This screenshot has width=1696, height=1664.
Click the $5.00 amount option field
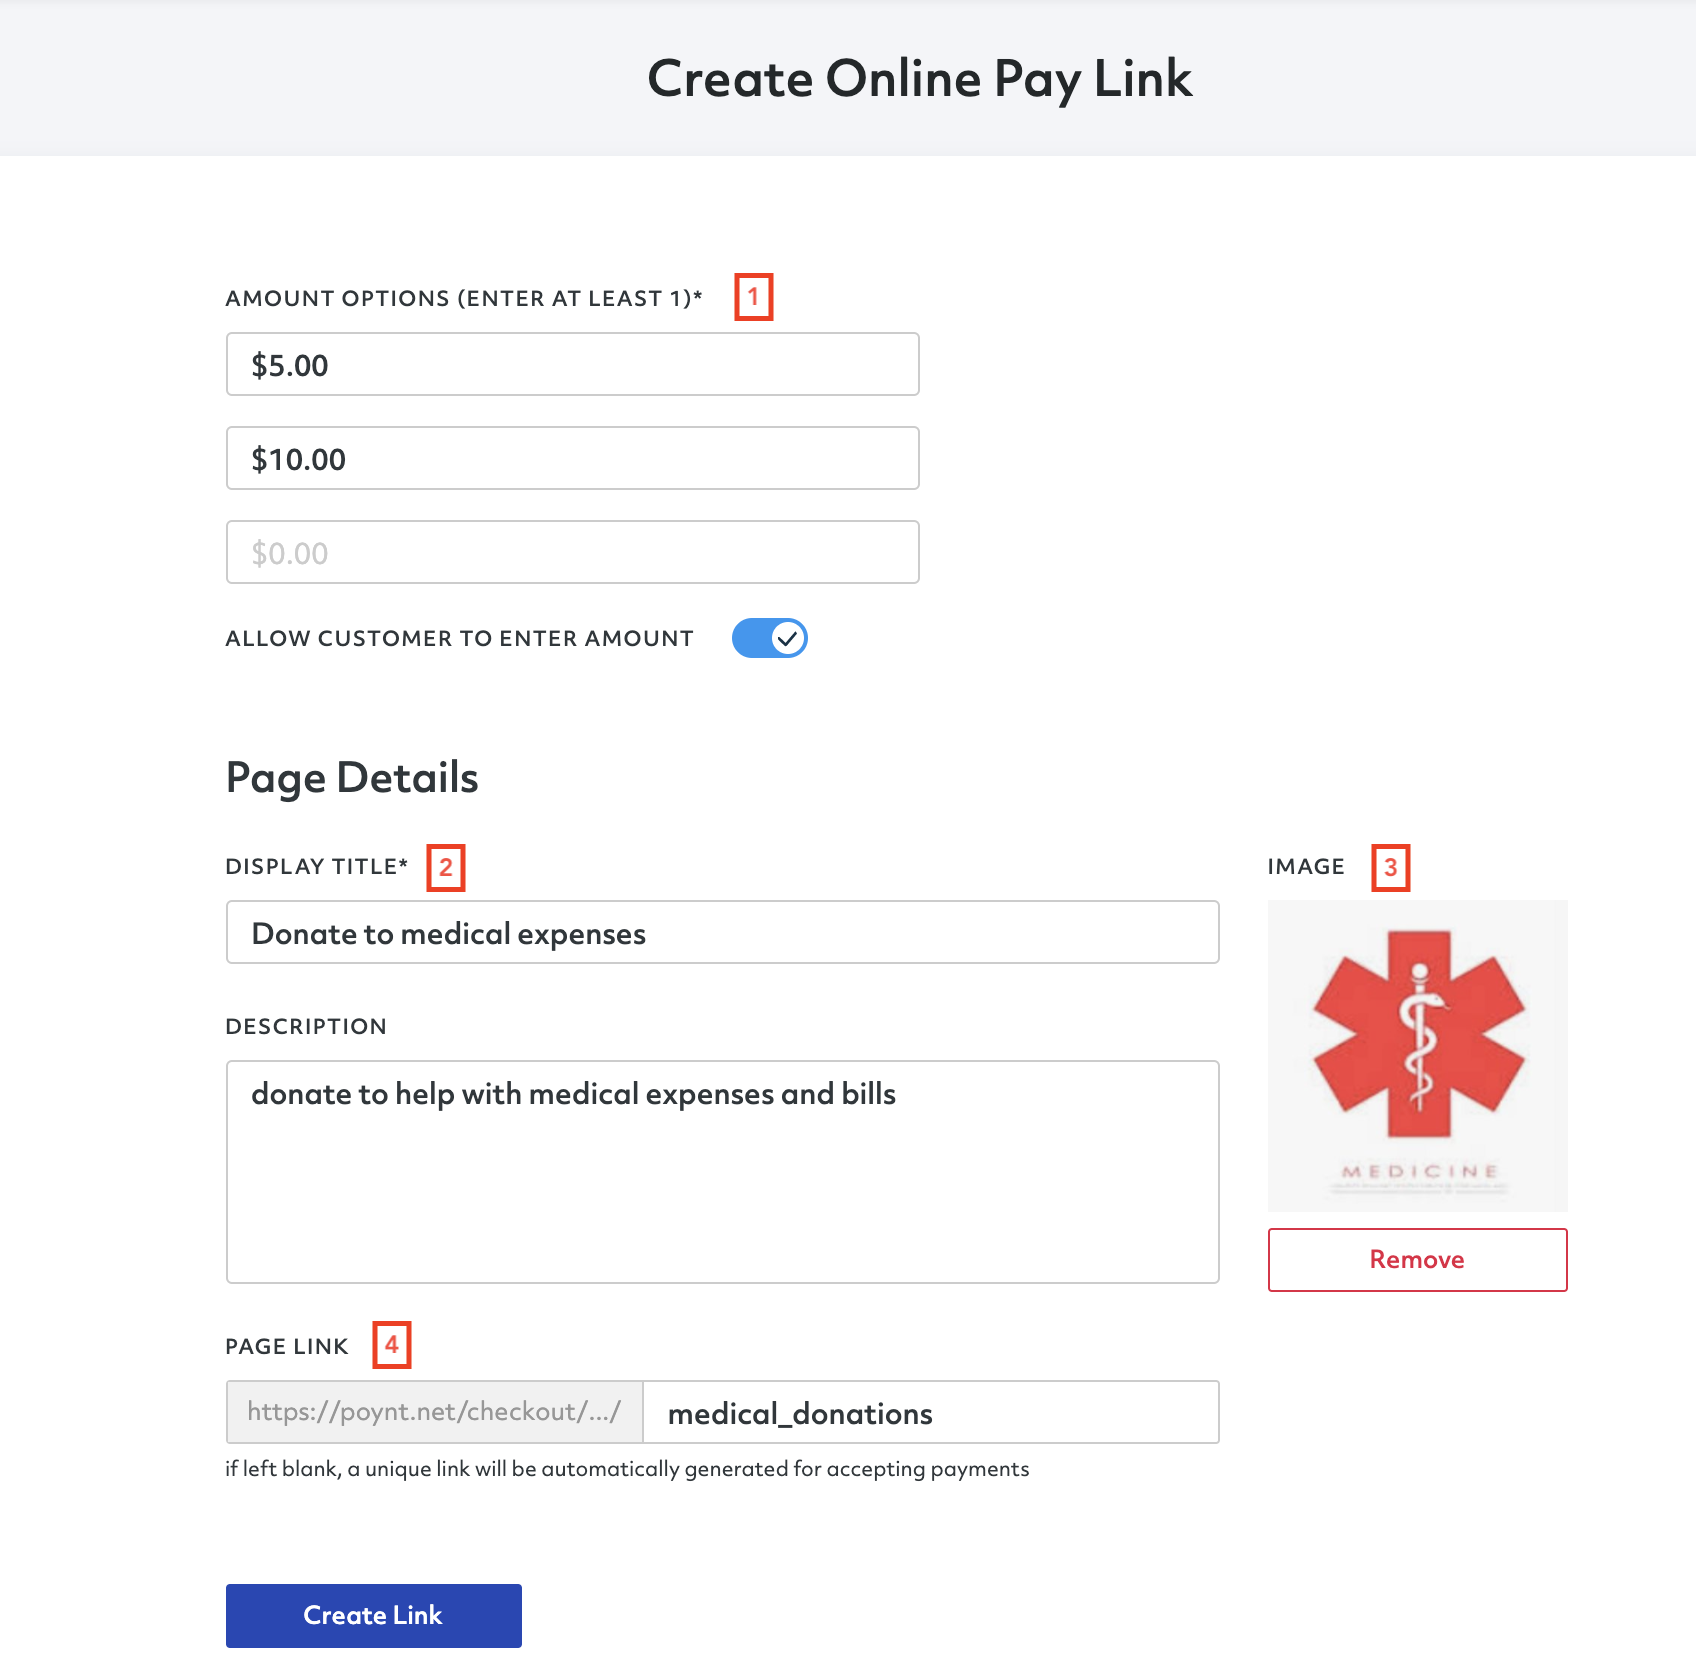click(x=572, y=364)
